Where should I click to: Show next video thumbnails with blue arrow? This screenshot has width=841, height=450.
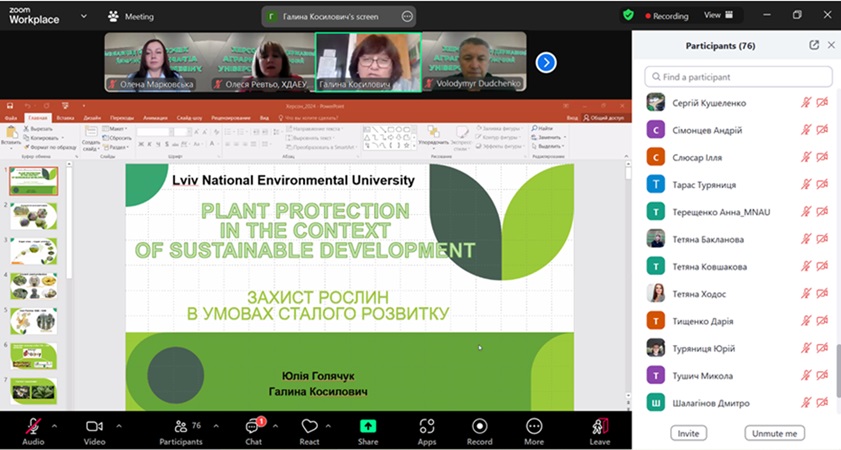pos(546,62)
